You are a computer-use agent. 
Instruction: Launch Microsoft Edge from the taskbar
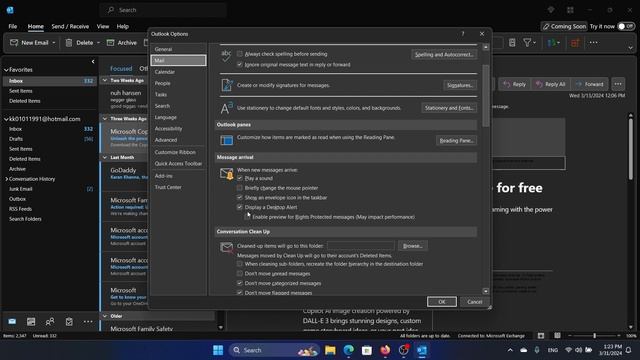(349, 350)
